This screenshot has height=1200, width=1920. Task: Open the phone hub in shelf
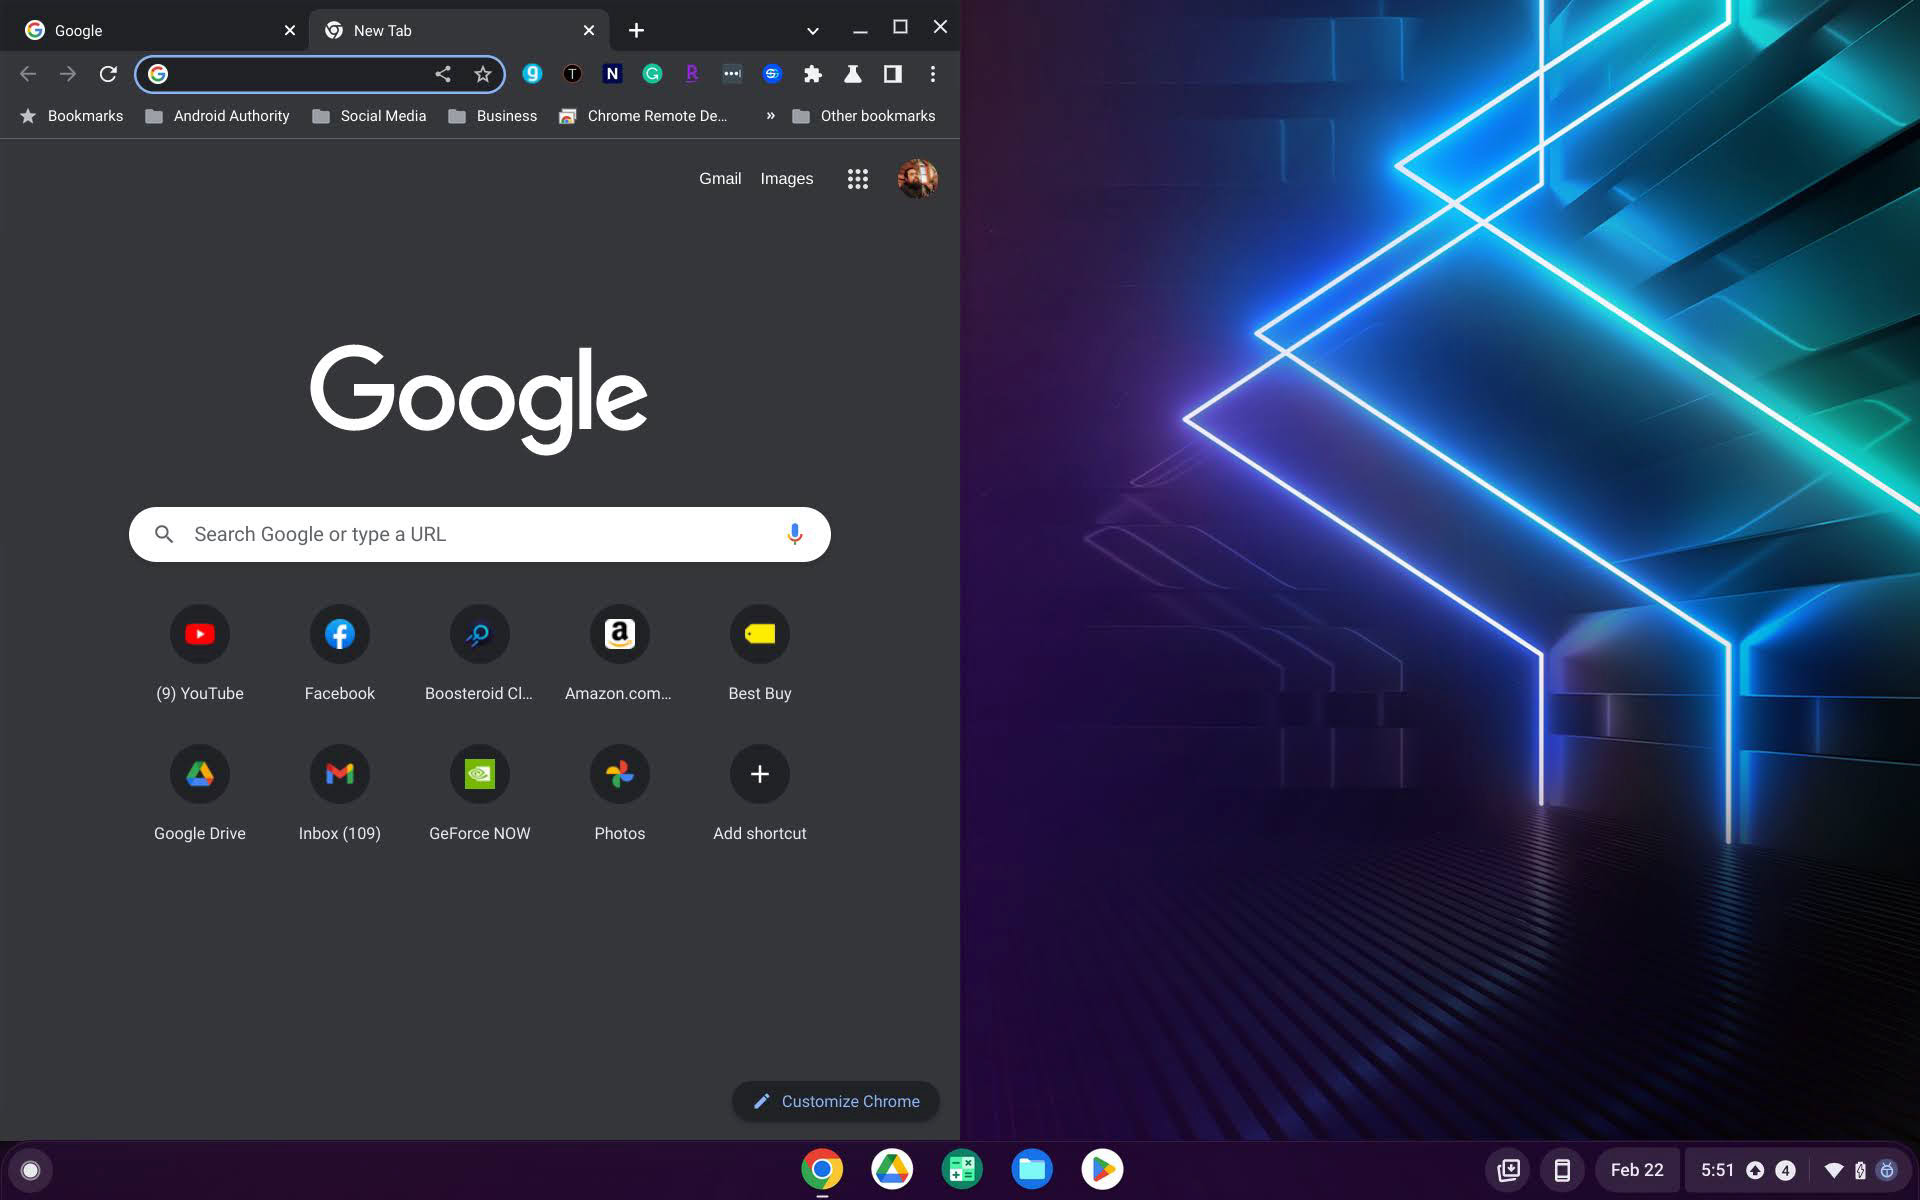pos(1561,1170)
